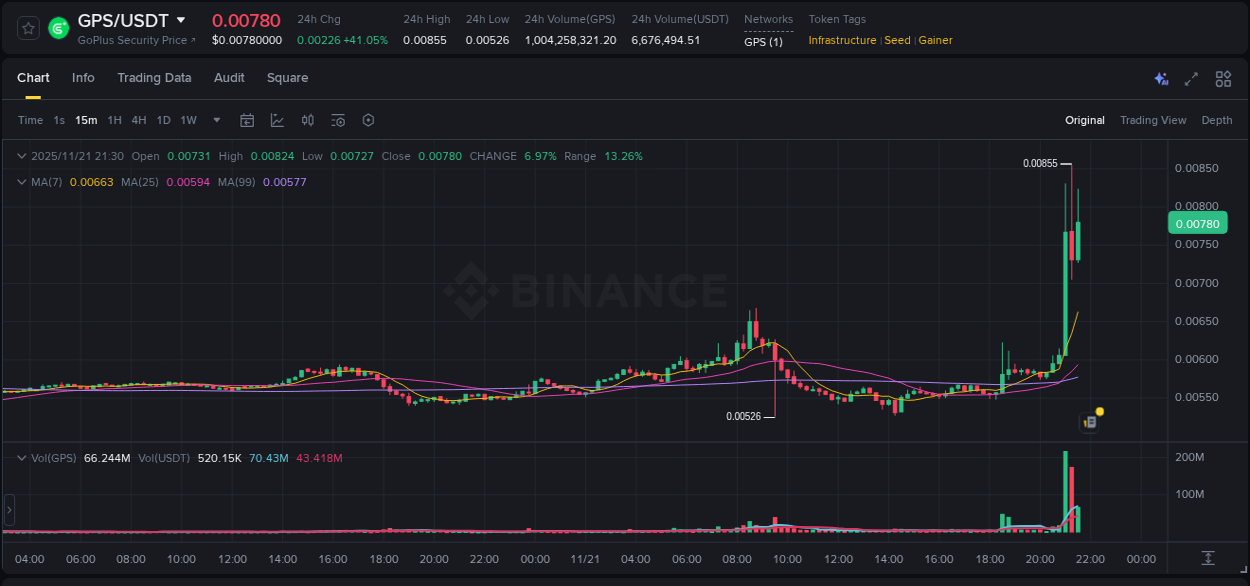
Task: Click the Gainer token tag
Action: point(935,40)
